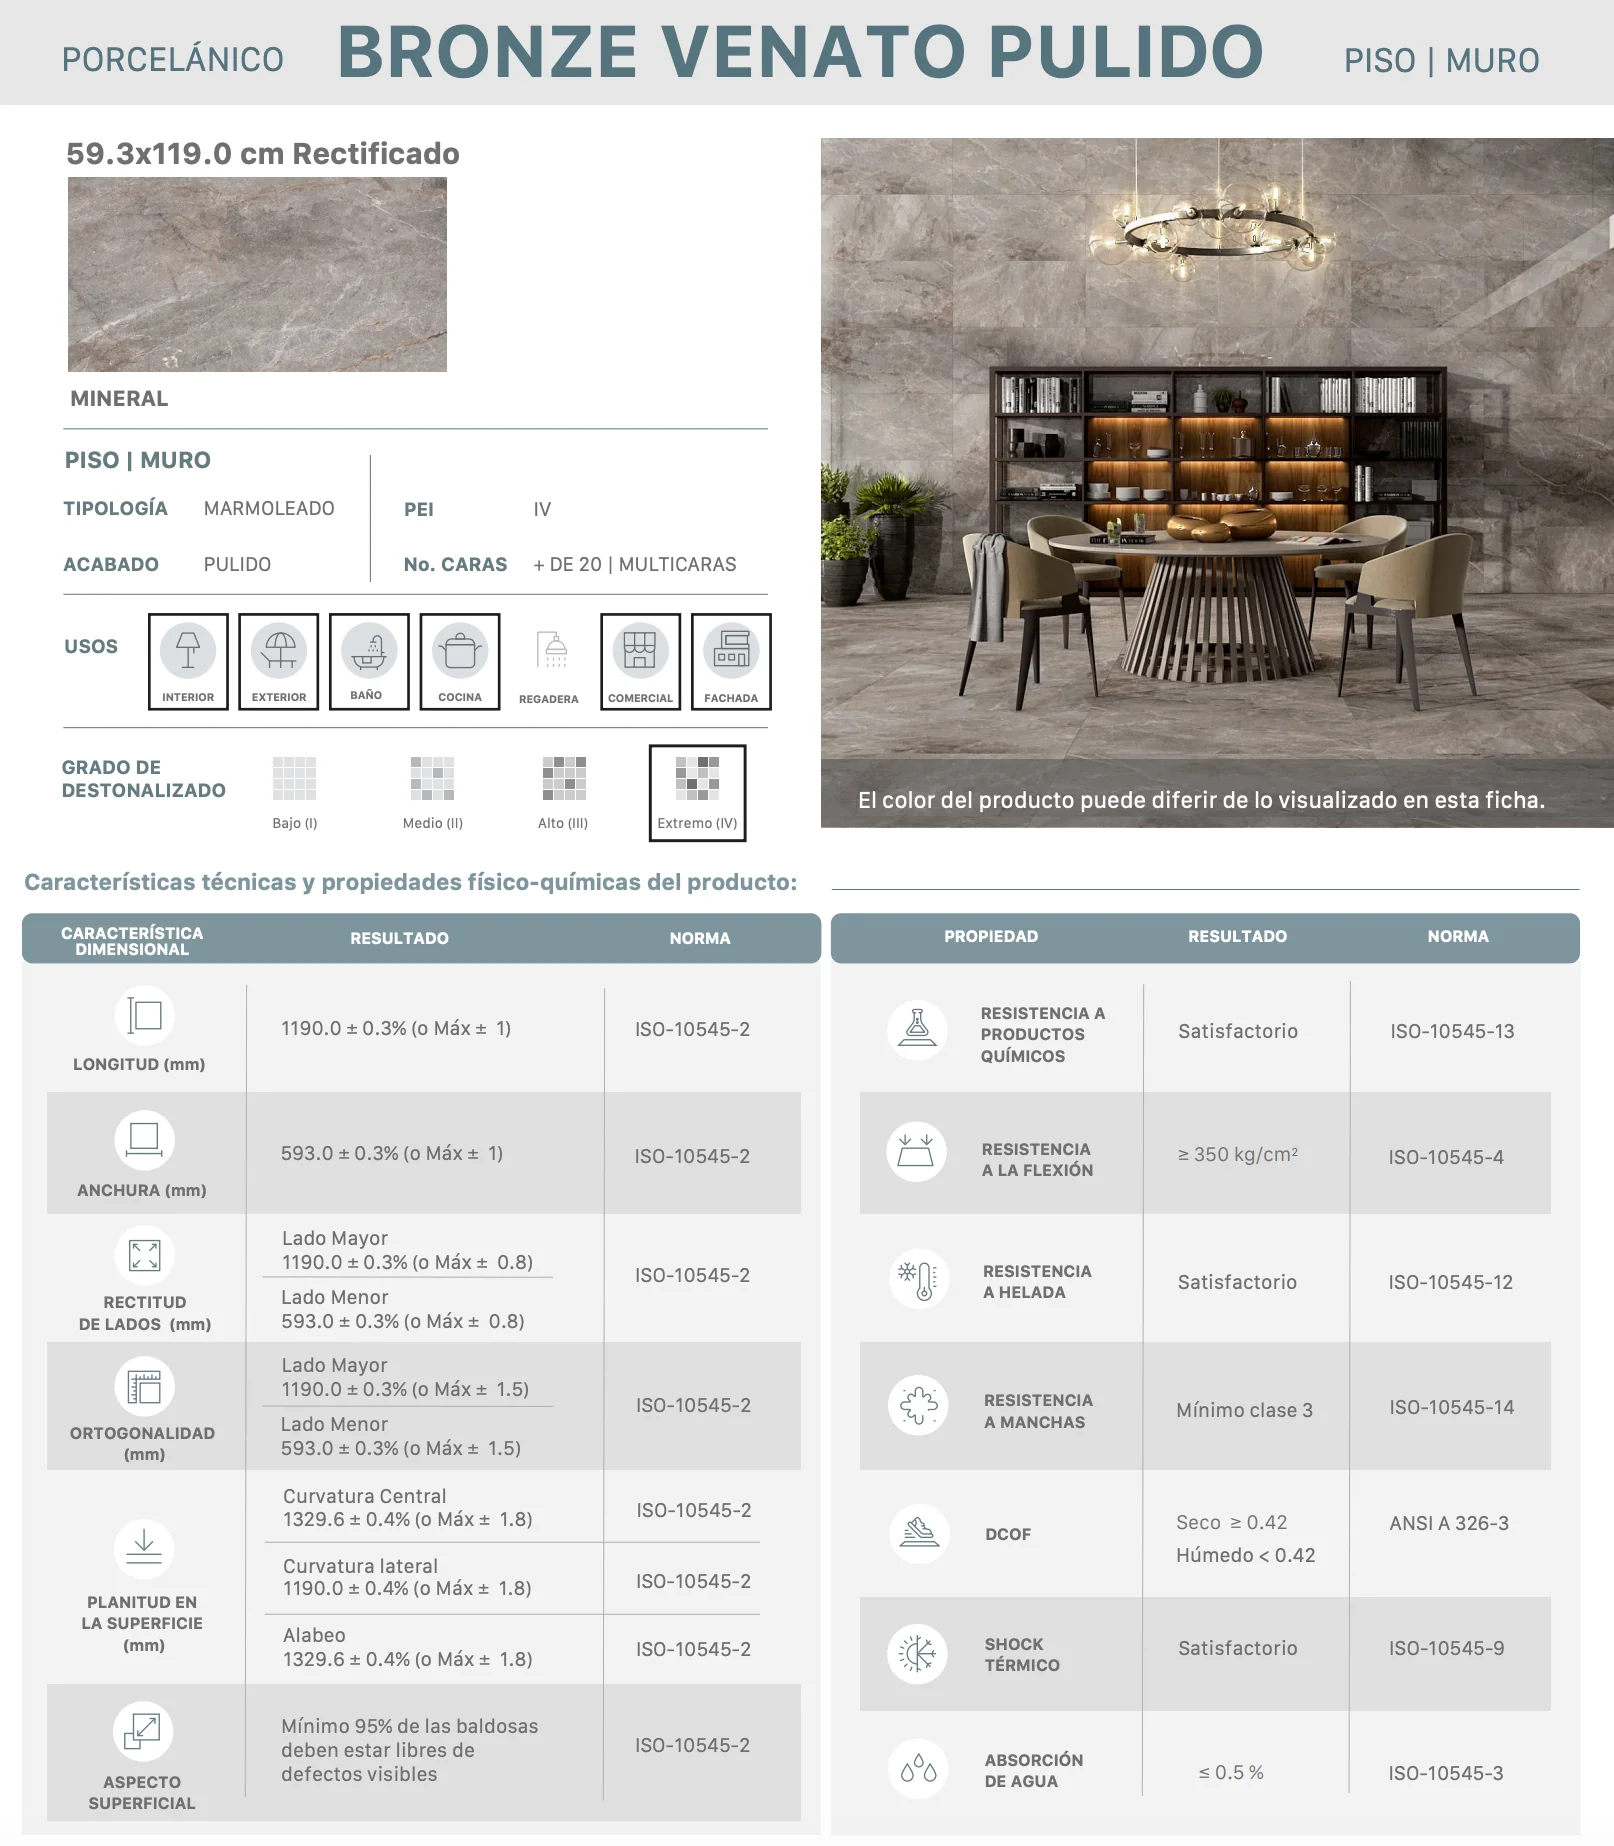
Task: Select the DCOF slip icon
Action: (x=919, y=1533)
